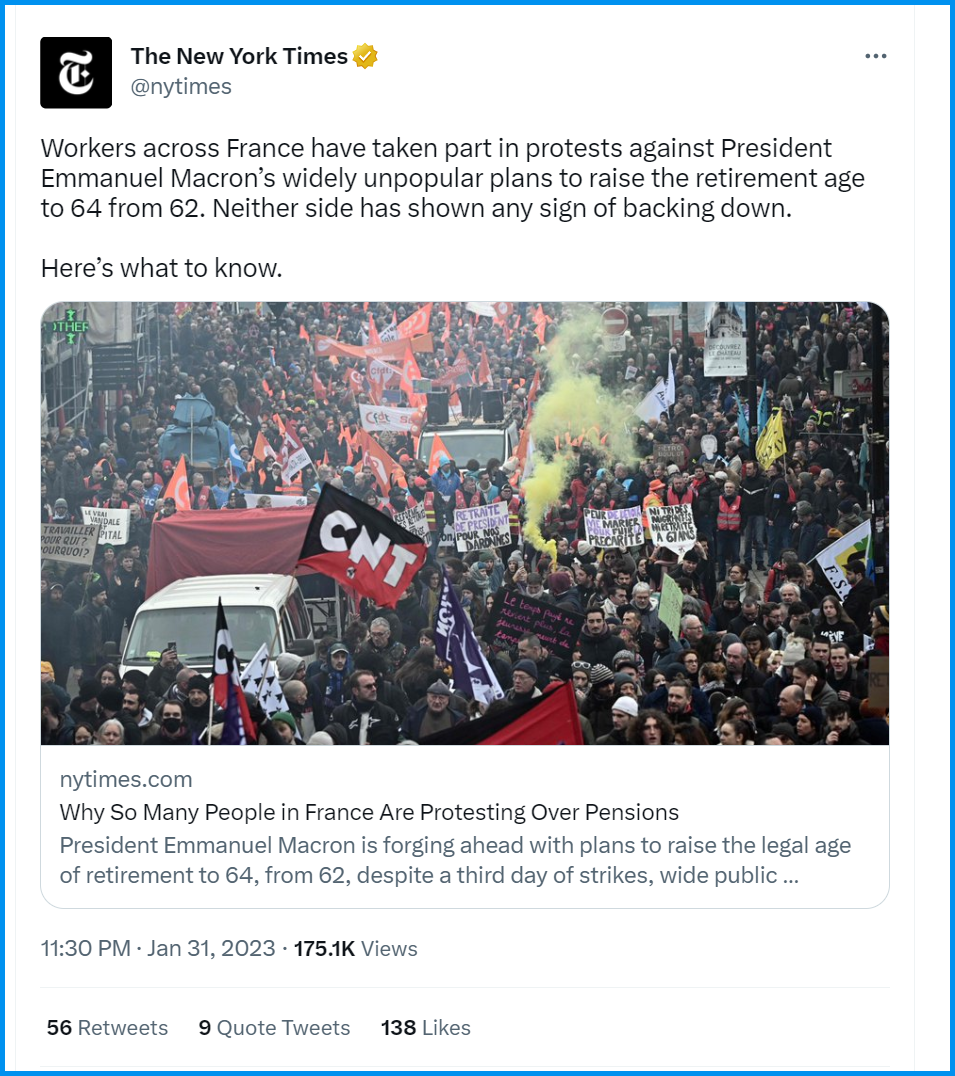The width and height of the screenshot is (955, 1076).
Task: Click the 11:30 PM timestamp
Action: click(x=86, y=948)
